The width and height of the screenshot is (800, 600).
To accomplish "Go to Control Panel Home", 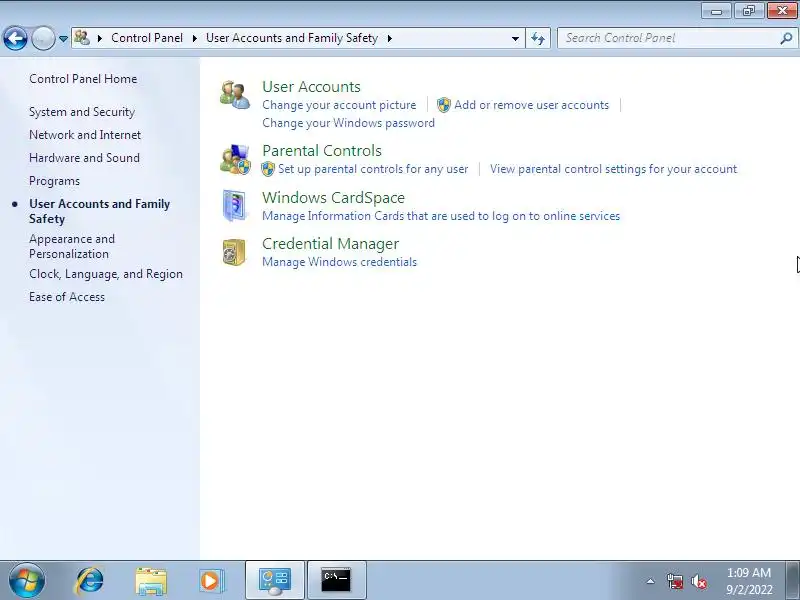I will (x=83, y=79).
